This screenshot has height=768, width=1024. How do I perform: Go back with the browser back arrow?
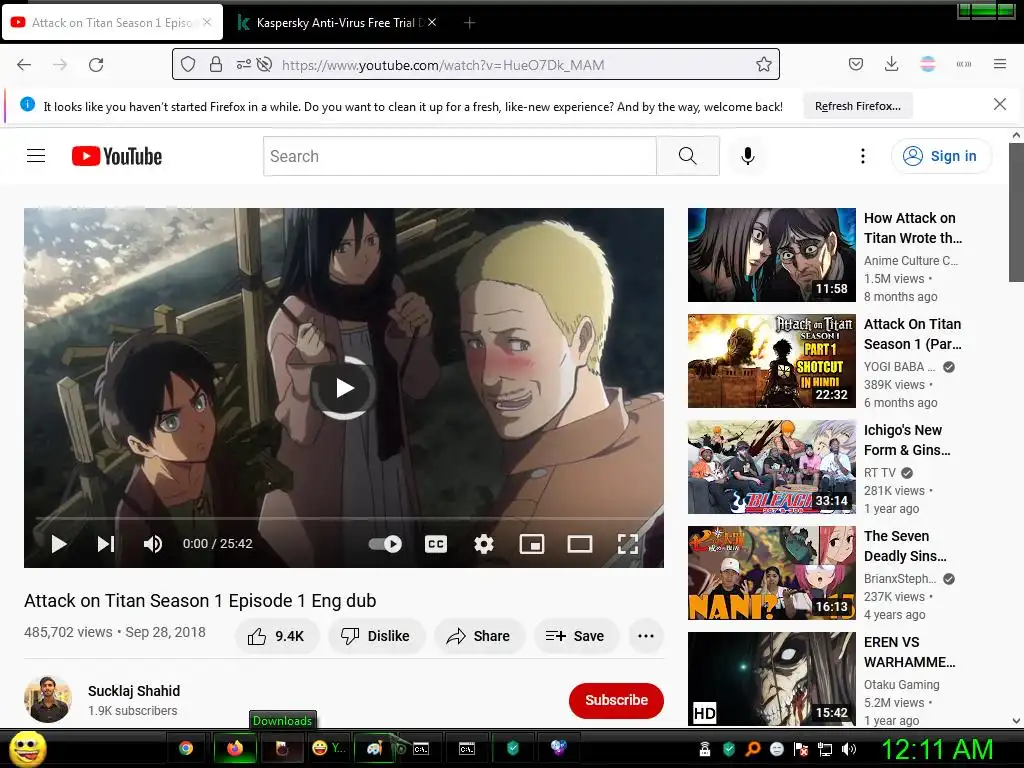(24, 65)
